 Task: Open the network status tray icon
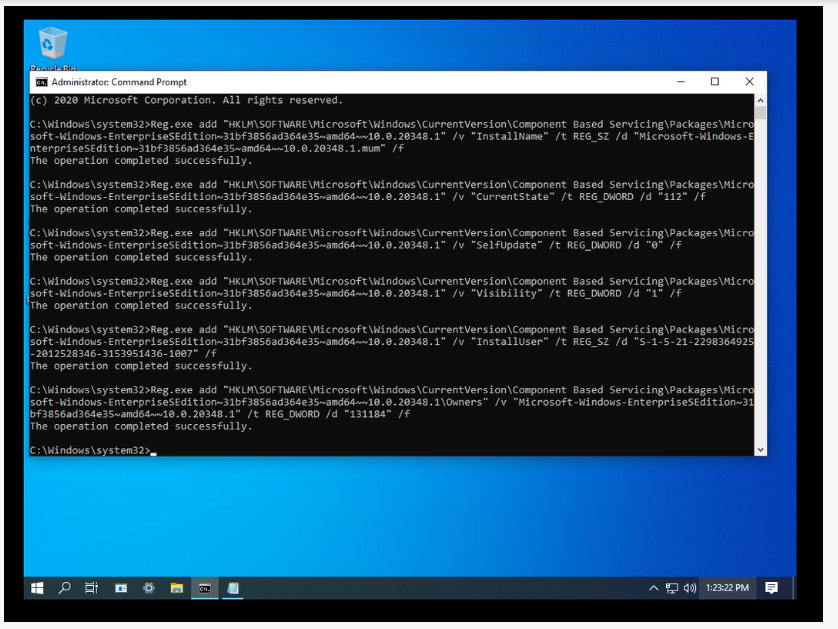[x=671, y=588]
